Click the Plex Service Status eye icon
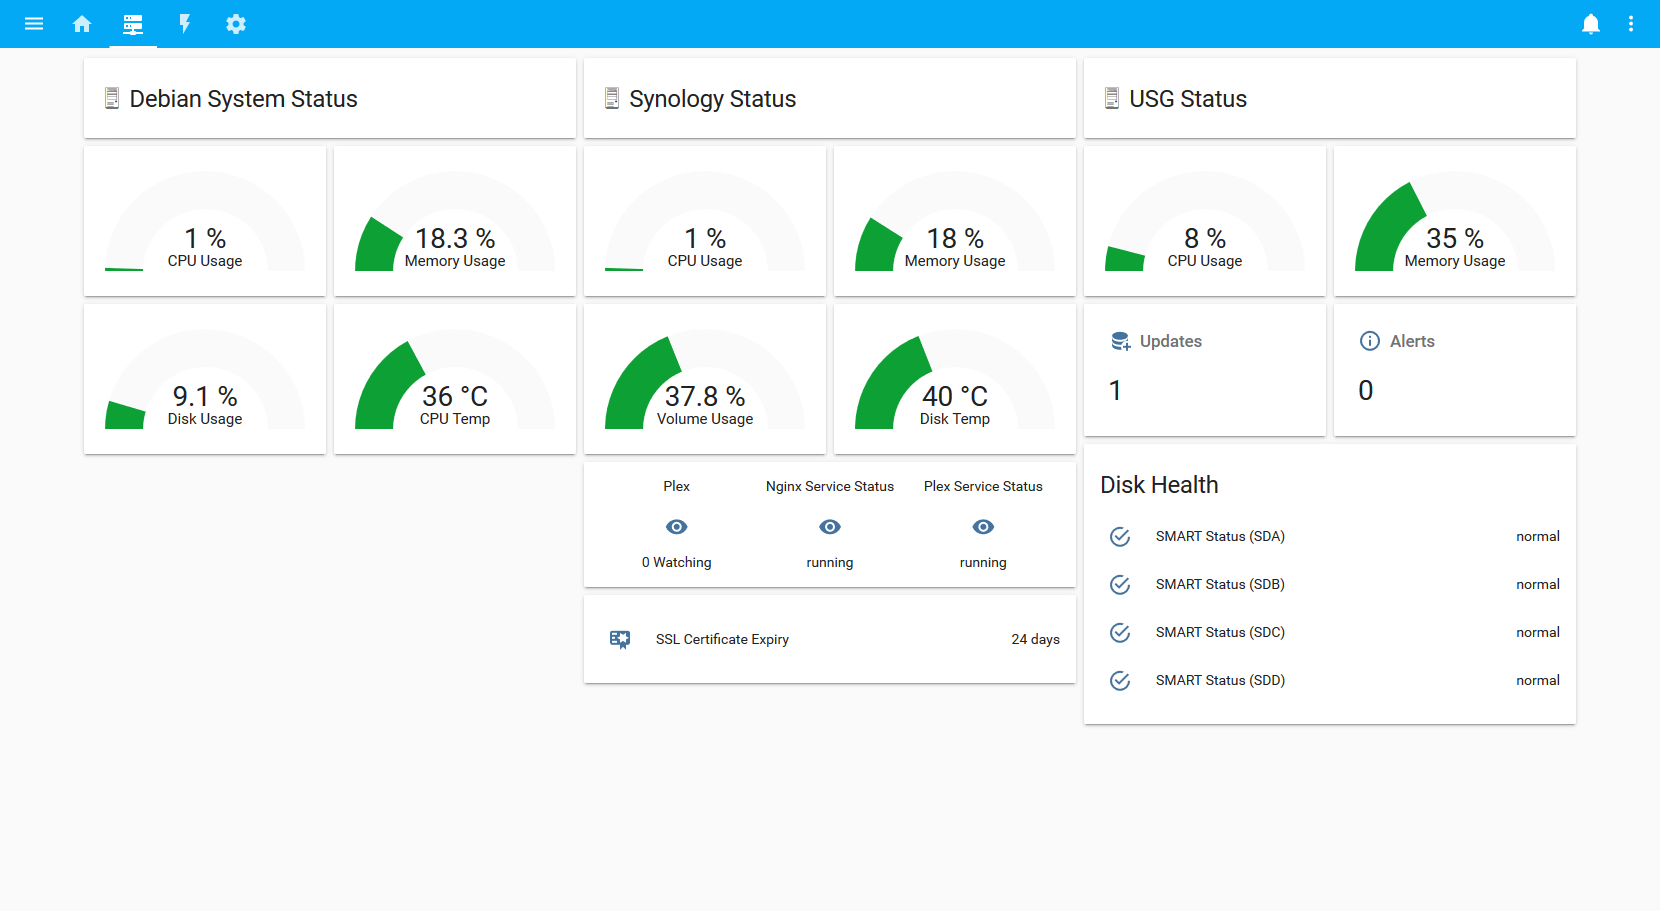Image resolution: width=1660 pixels, height=911 pixels. click(983, 527)
